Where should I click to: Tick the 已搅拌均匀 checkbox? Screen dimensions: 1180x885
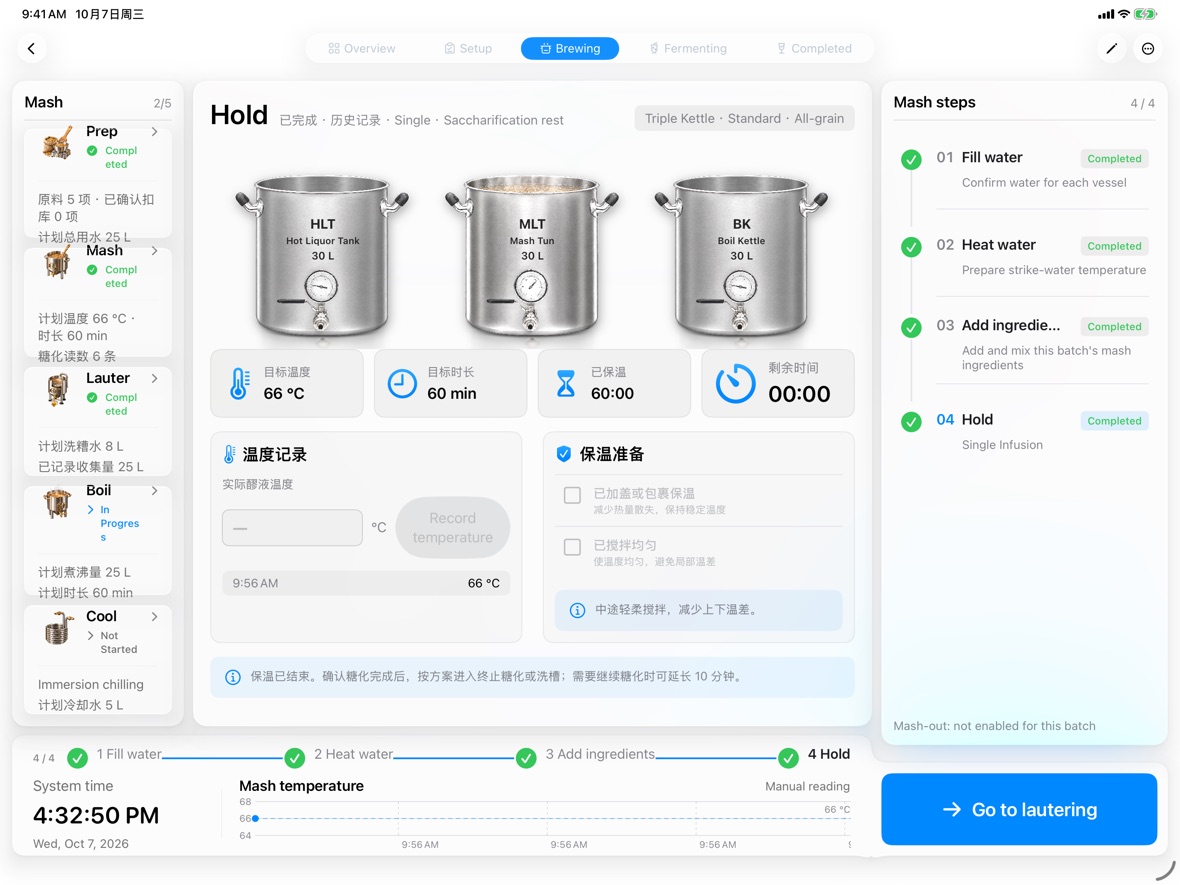572,546
